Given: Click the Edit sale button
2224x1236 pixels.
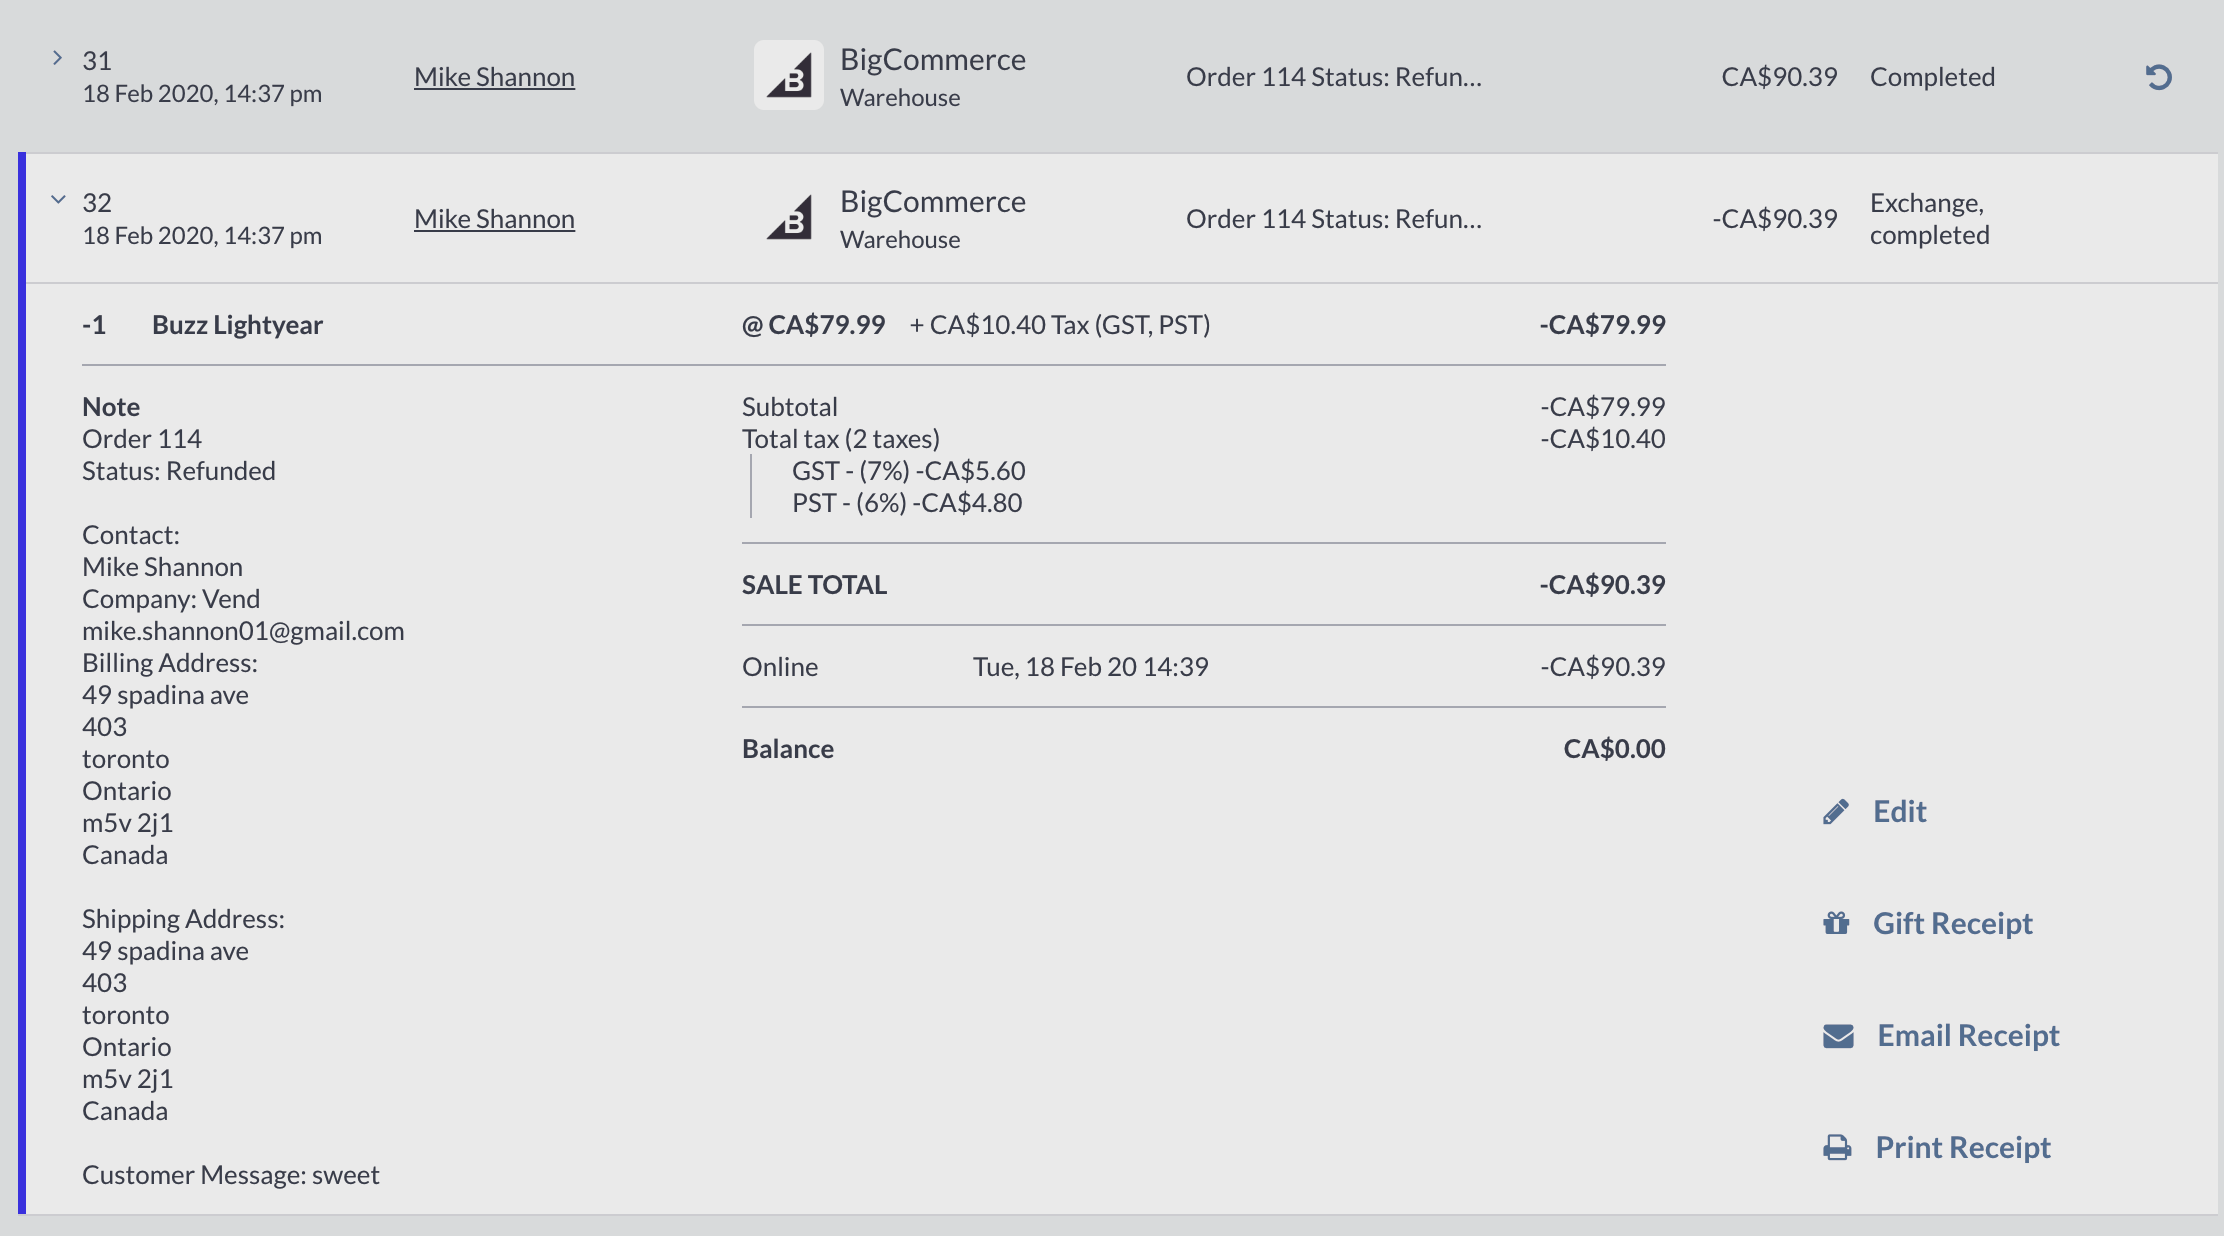Looking at the screenshot, I should (x=1899, y=811).
